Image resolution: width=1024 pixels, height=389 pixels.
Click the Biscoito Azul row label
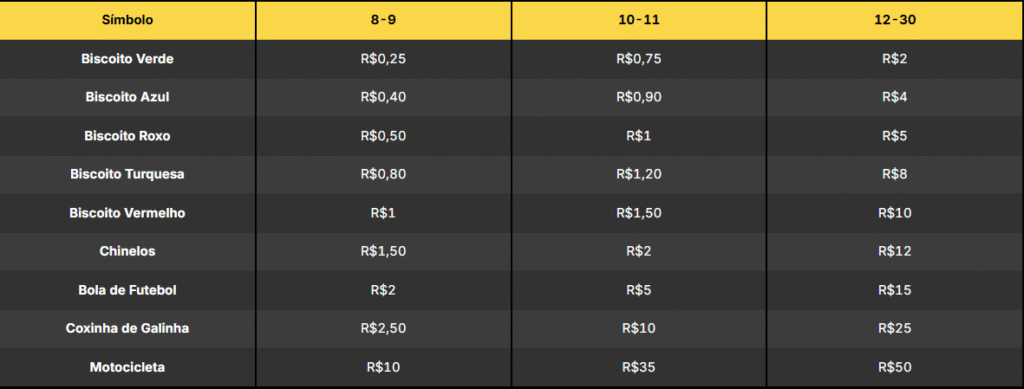click(127, 97)
